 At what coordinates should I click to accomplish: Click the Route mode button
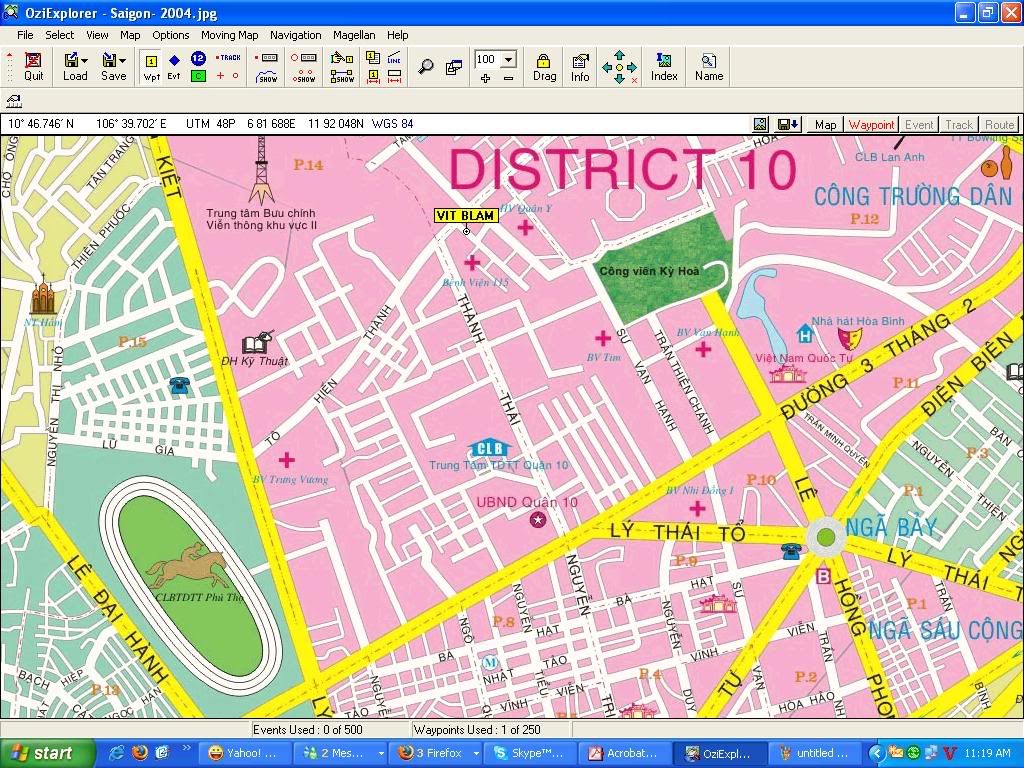point(999,125)
